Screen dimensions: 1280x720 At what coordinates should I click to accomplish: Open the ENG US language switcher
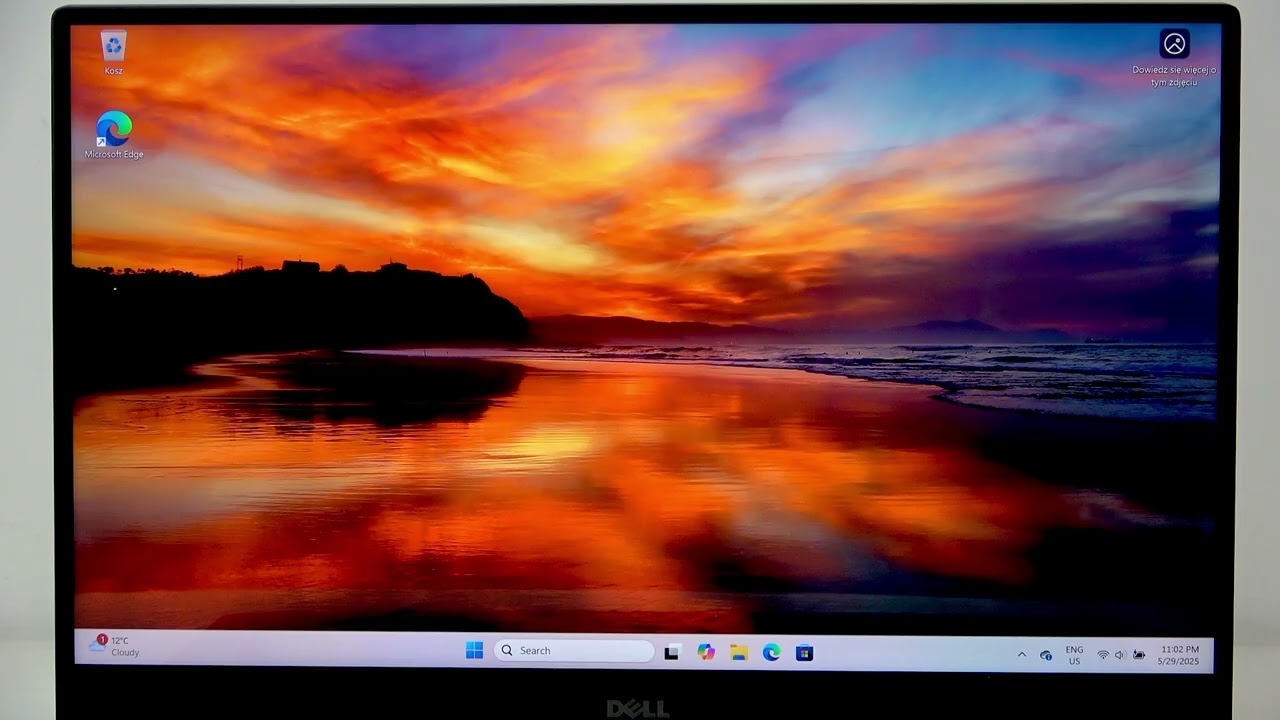coord(1074,655)
